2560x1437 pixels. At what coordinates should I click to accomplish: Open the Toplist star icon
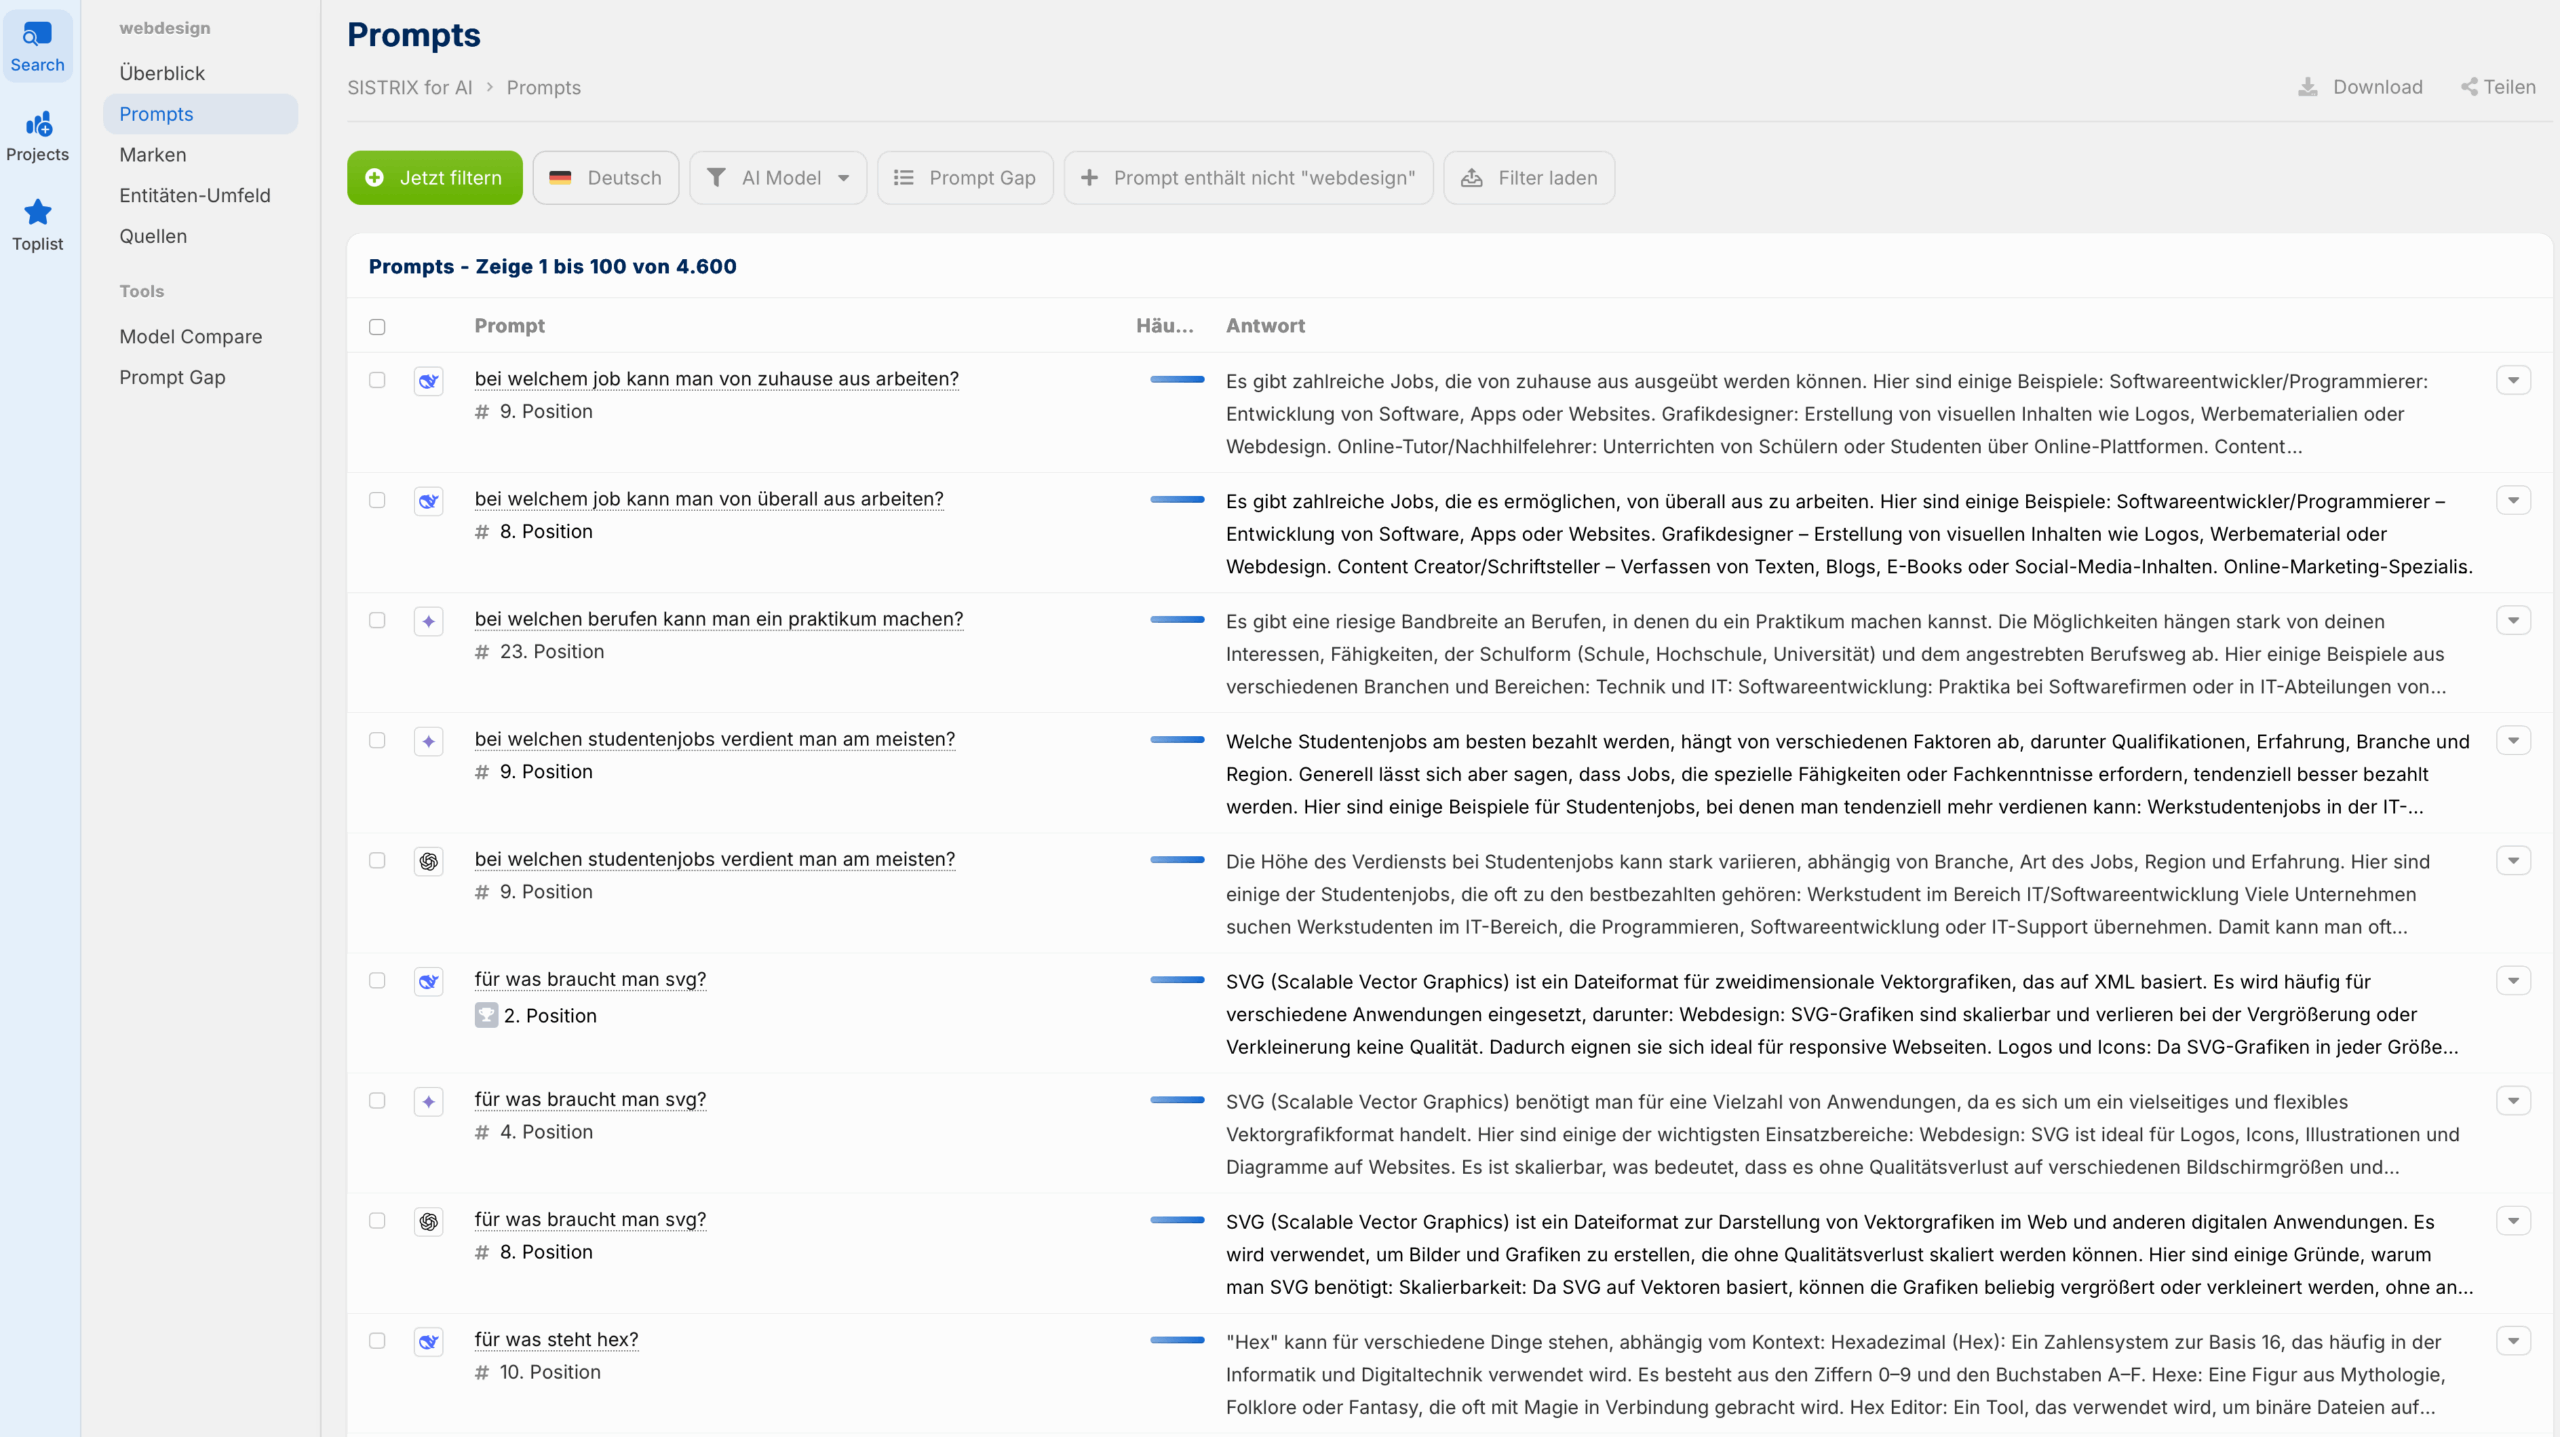[x=38, y=212]
